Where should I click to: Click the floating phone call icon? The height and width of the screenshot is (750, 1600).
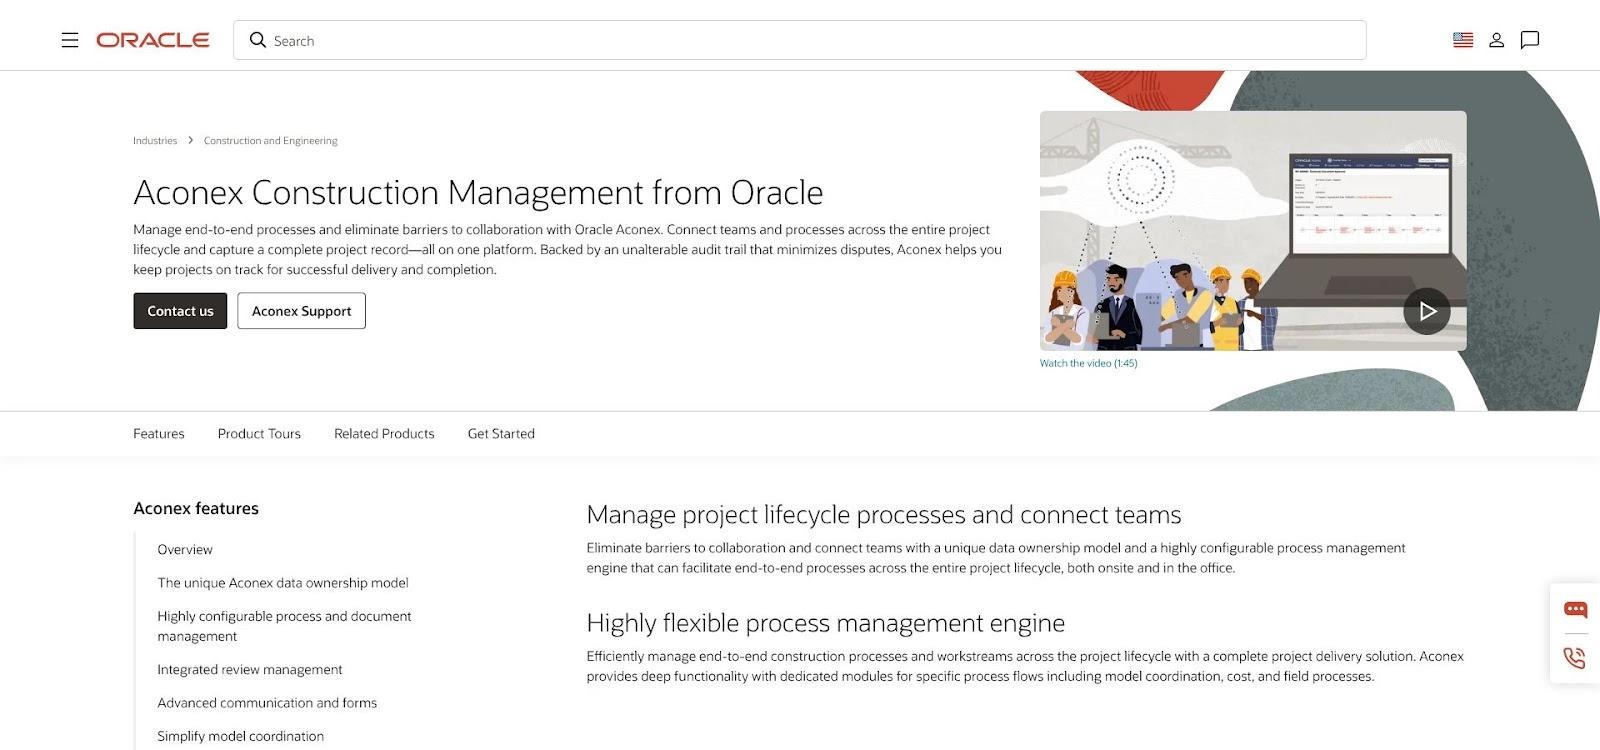(1575, 657)
